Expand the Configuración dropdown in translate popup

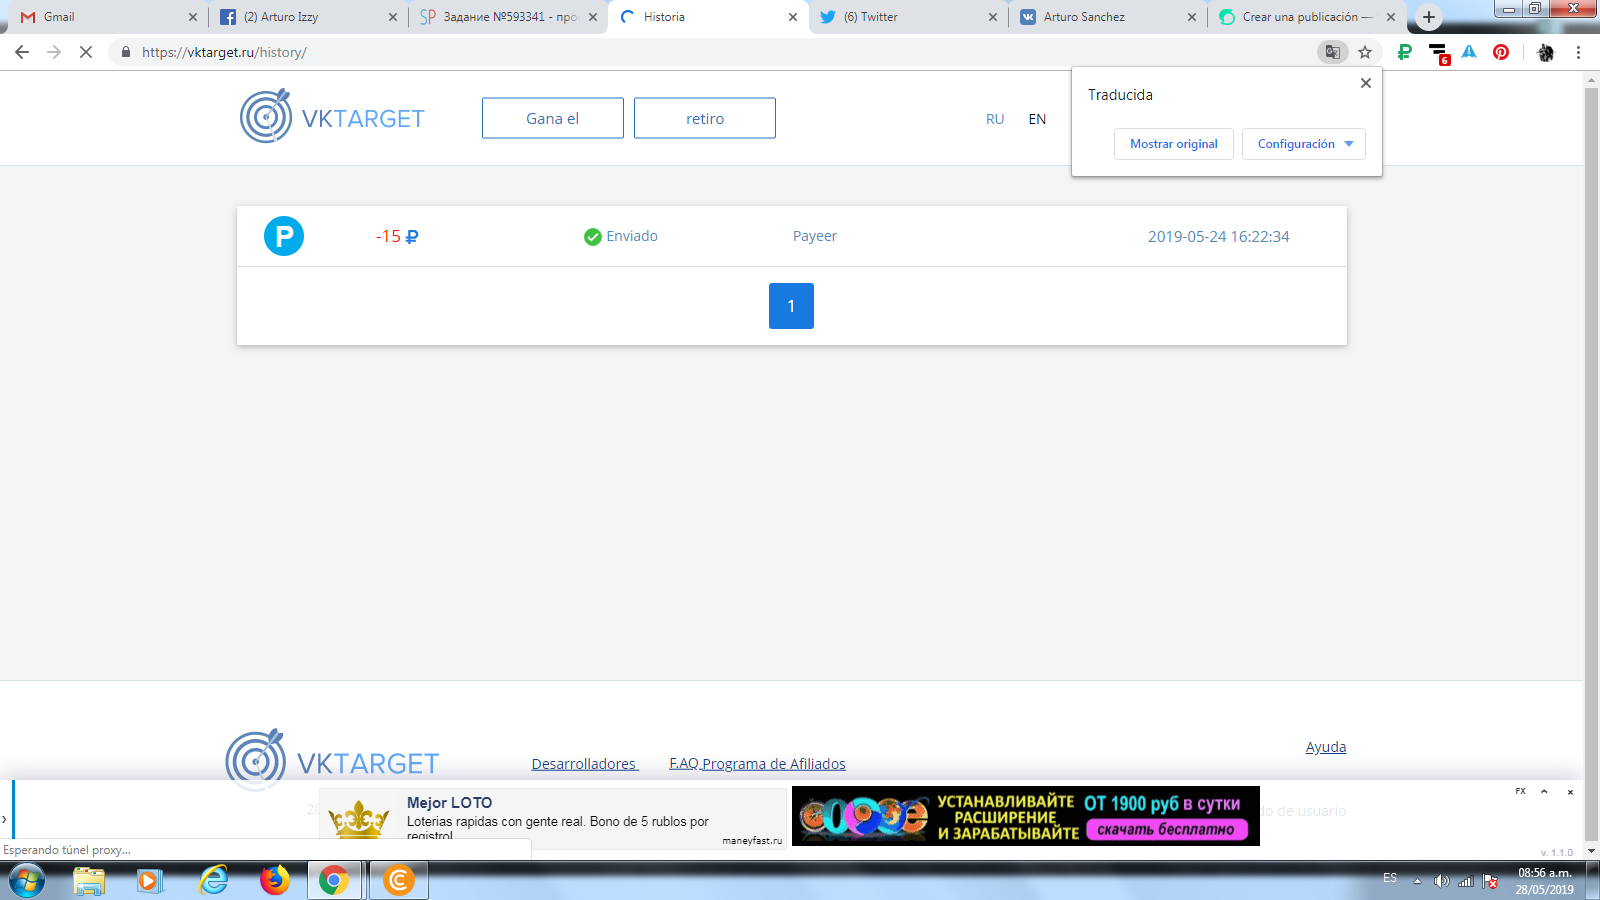click(x=1304, y=144)
